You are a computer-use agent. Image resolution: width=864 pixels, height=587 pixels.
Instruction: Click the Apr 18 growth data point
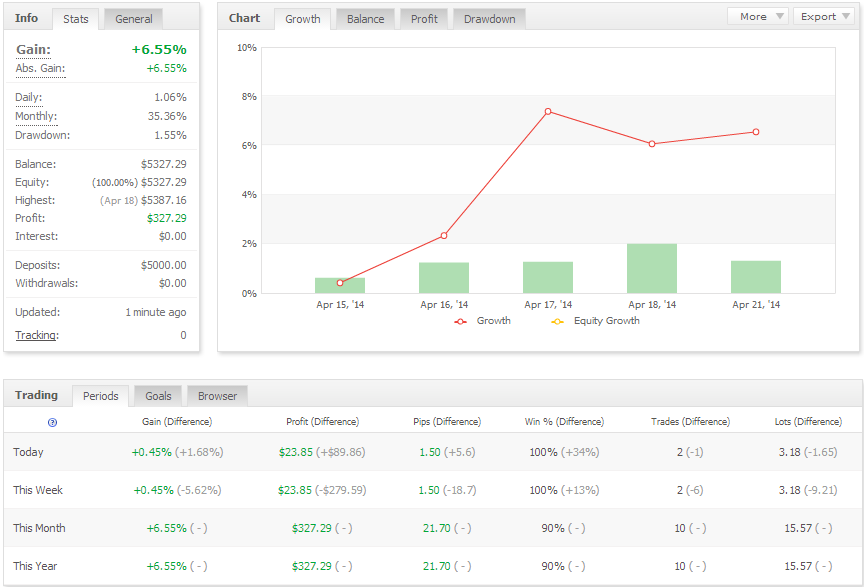652,144
